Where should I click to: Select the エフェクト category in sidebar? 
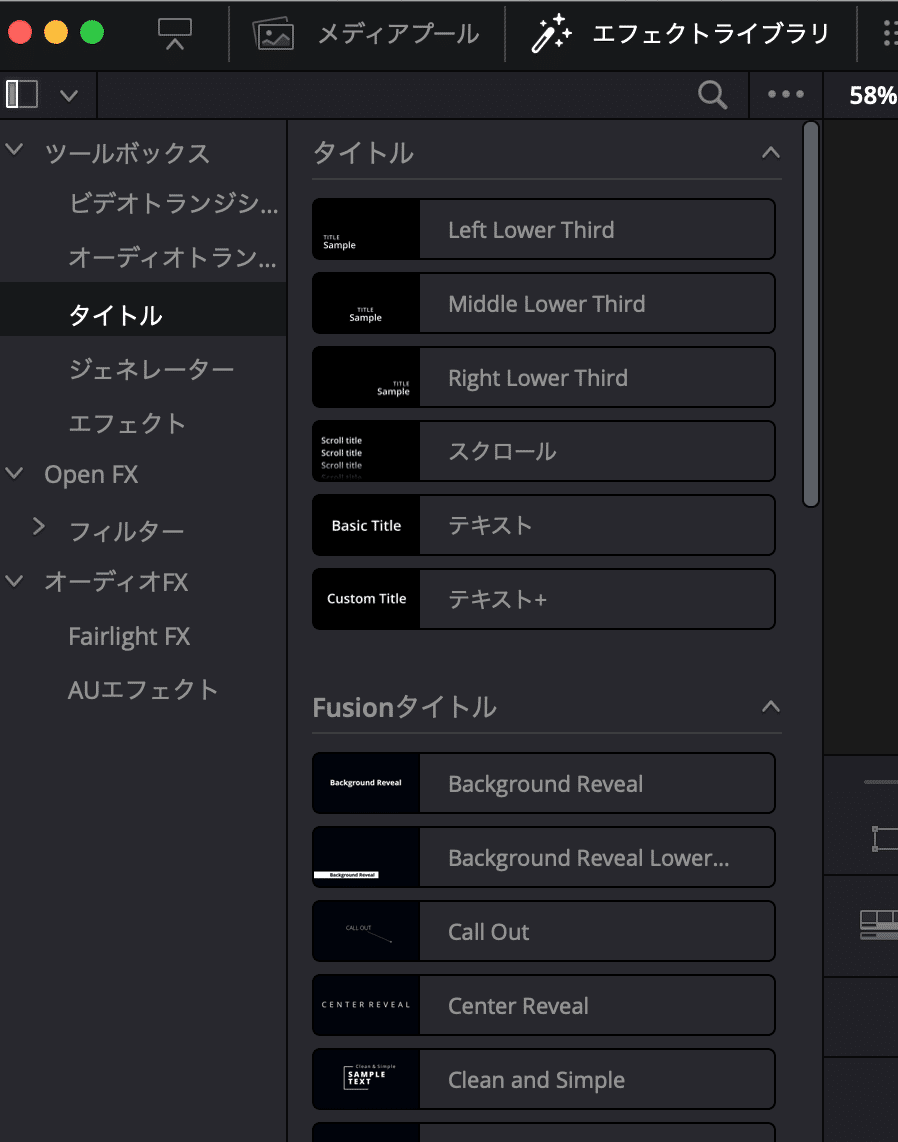[127, 423]
